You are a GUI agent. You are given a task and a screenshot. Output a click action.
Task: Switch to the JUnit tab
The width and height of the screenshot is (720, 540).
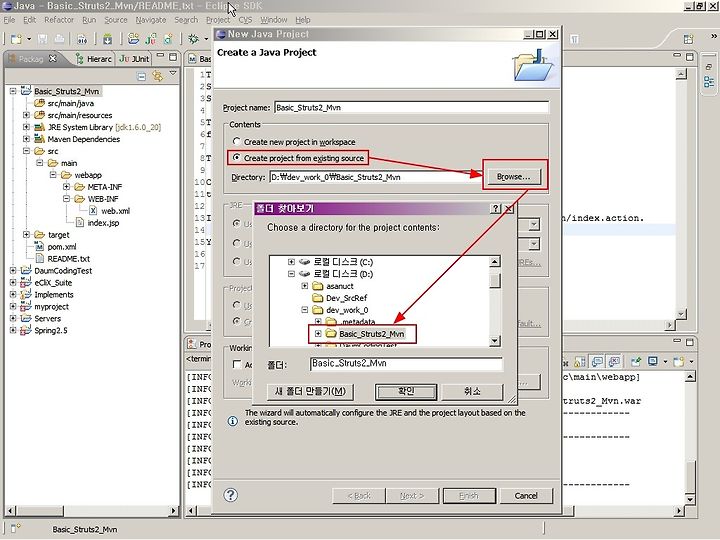(x=134, y=59)
